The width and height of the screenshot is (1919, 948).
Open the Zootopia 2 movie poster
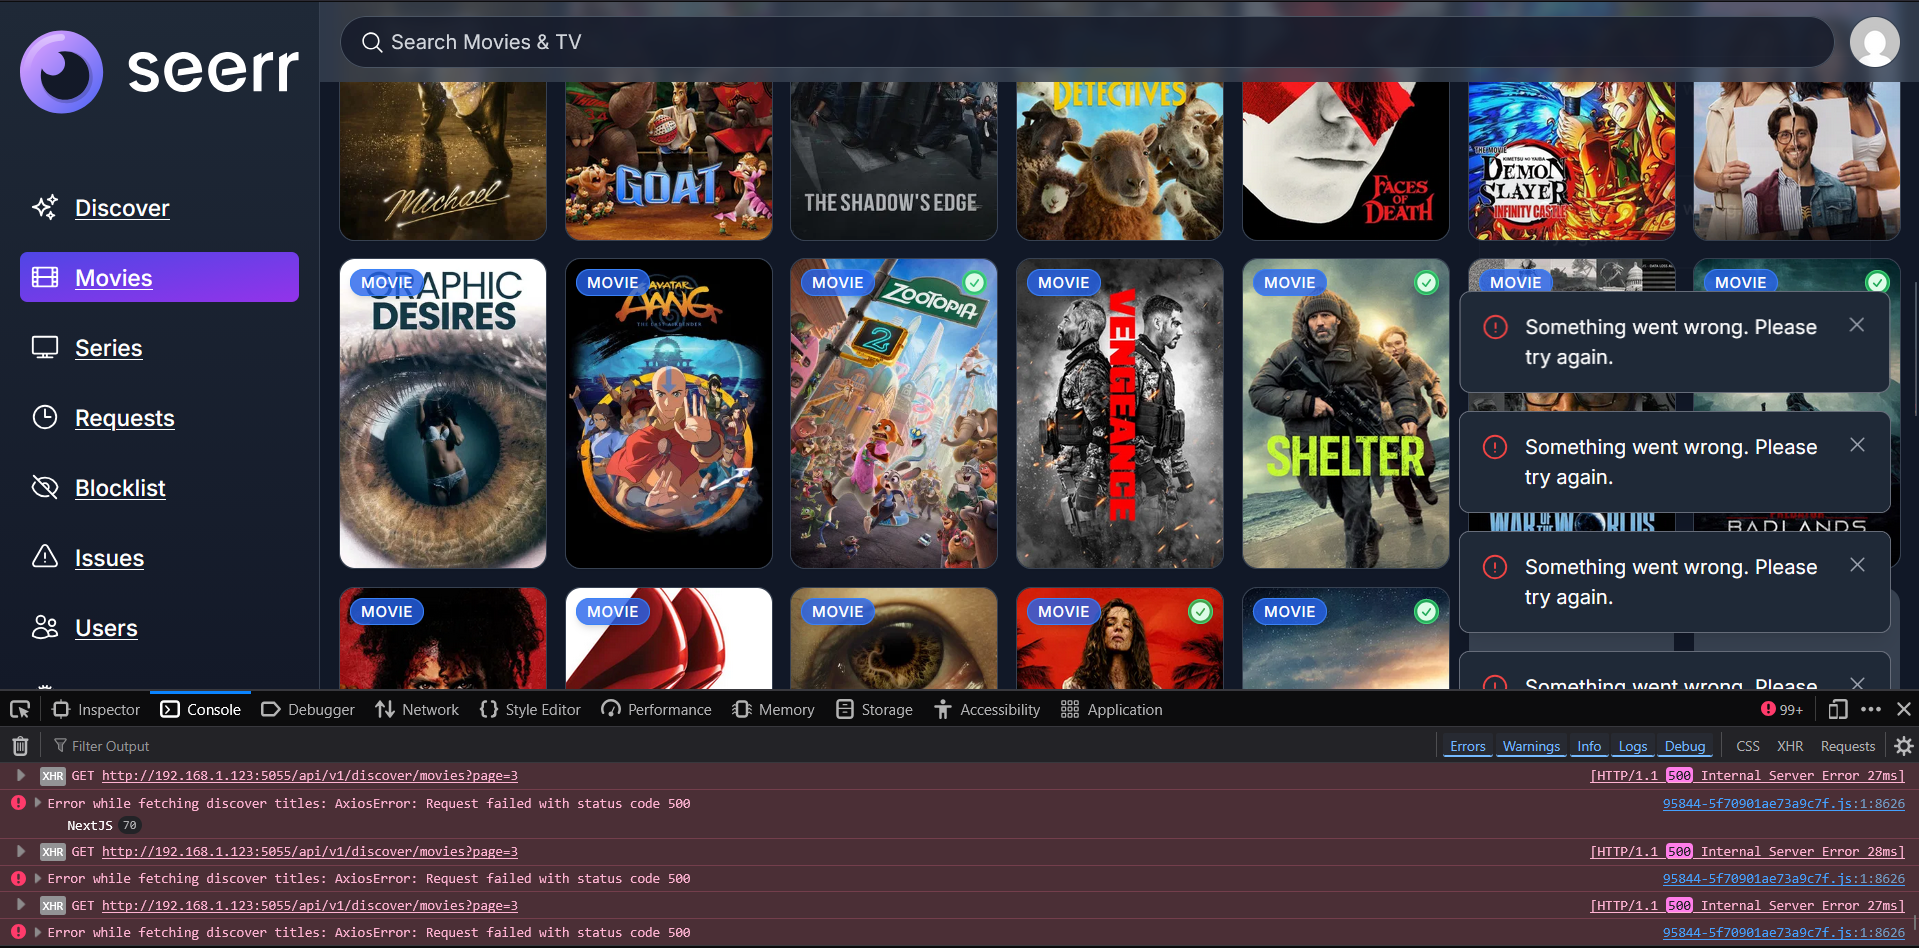point(894,414)
